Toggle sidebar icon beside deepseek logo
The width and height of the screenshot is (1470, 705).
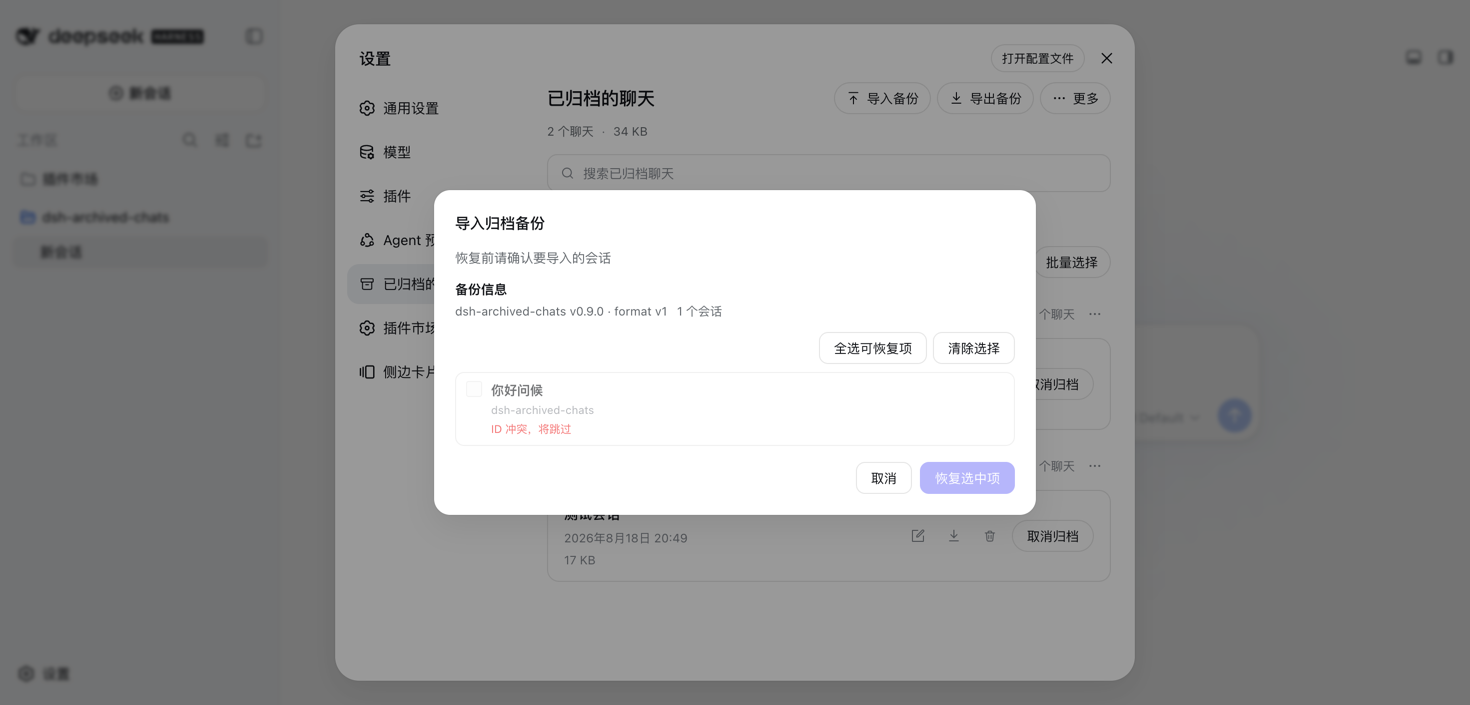pos(255,36)
